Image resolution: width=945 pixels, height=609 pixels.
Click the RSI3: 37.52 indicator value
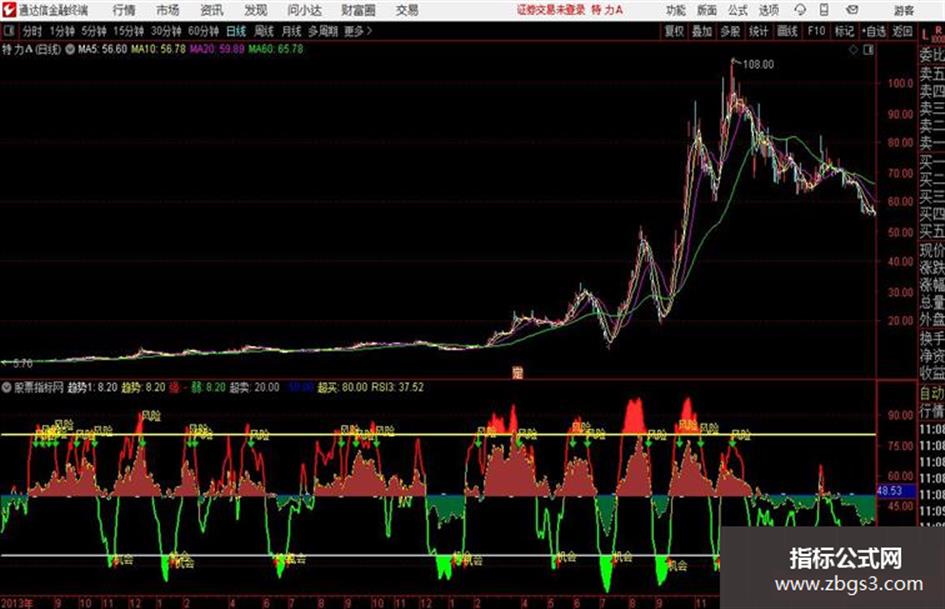pos(397,387)
